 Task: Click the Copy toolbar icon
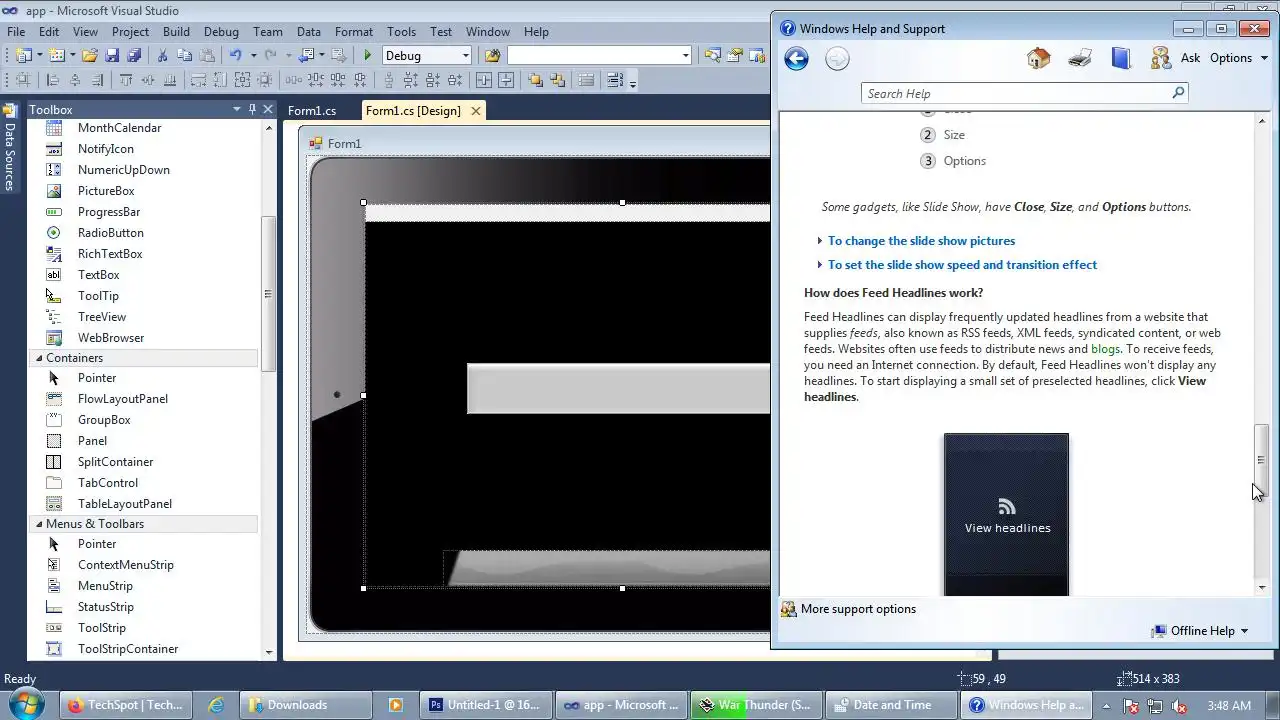pos(184,55)
